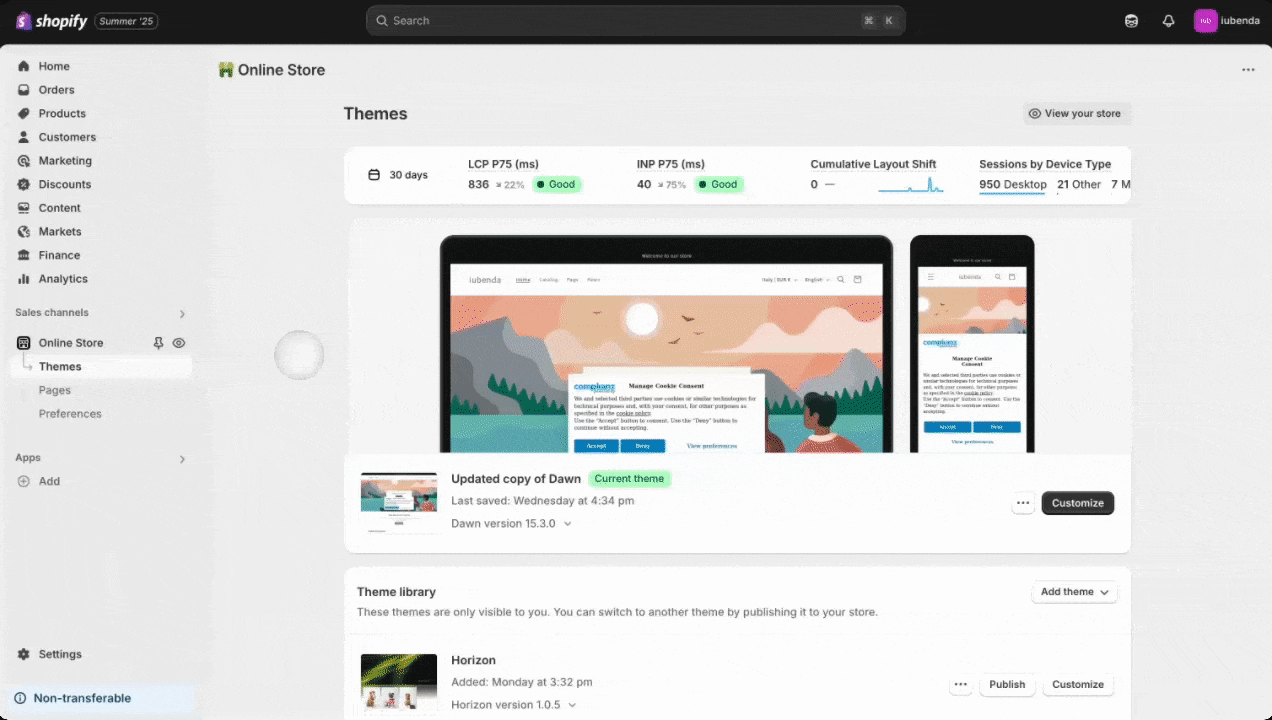This screenshot has height=720, width=1272.
Task: Customize the Horizon theme
Action: click(x=1078, y=685)
